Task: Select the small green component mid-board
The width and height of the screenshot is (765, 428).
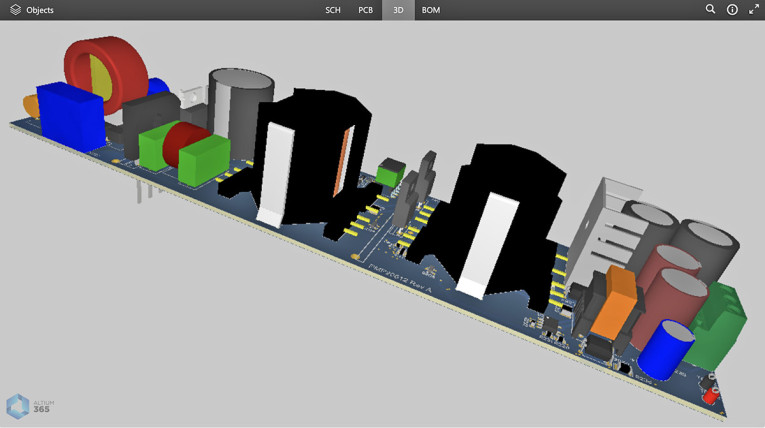Action: coord(388,172)
